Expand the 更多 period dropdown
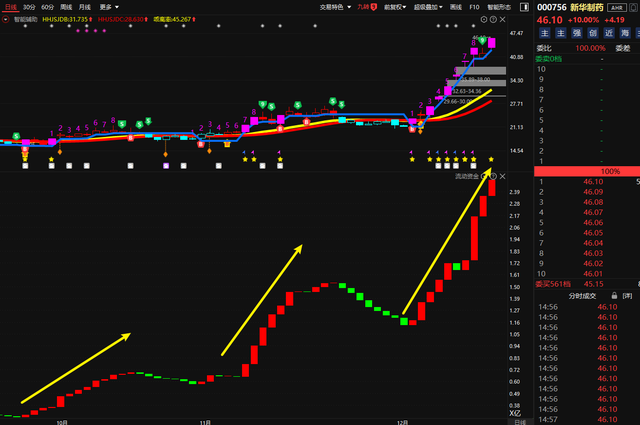 [108, 6]
